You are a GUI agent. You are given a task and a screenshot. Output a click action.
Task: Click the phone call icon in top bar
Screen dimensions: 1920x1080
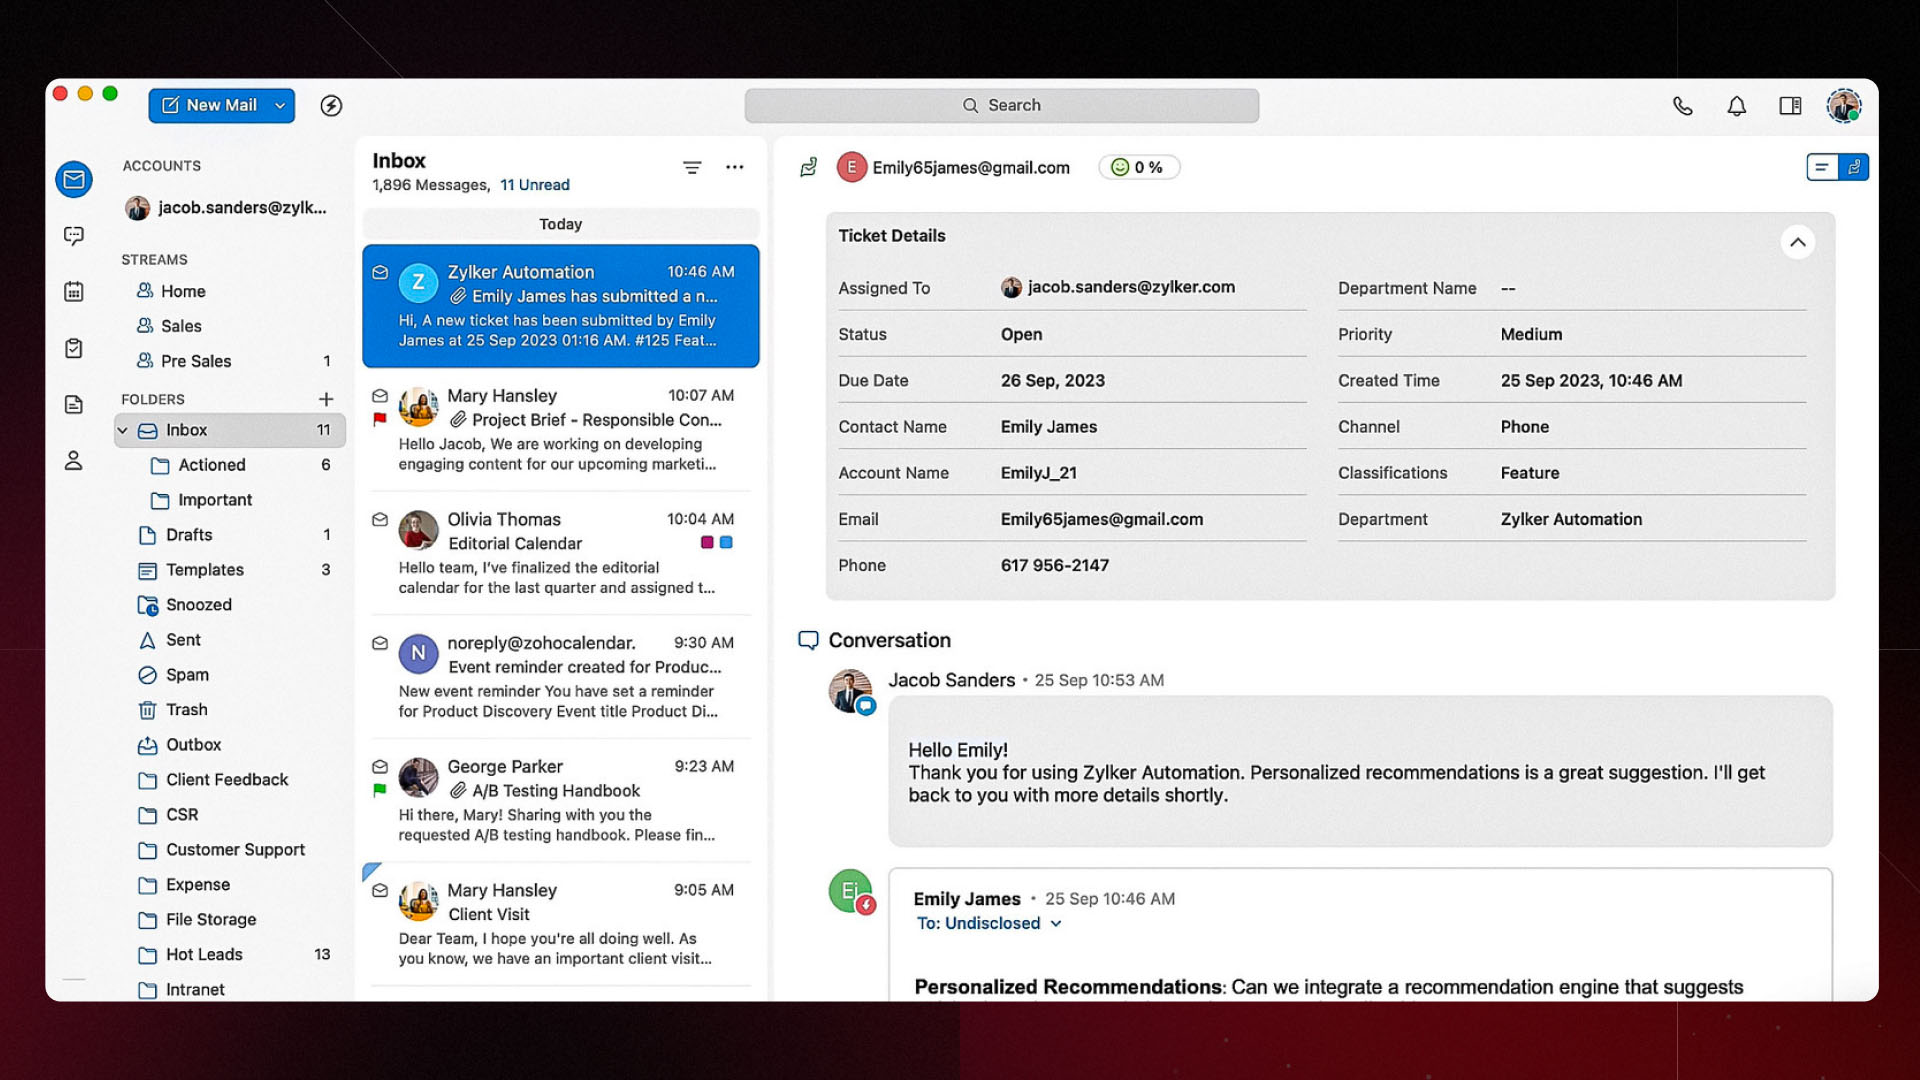coord(1683,106)
